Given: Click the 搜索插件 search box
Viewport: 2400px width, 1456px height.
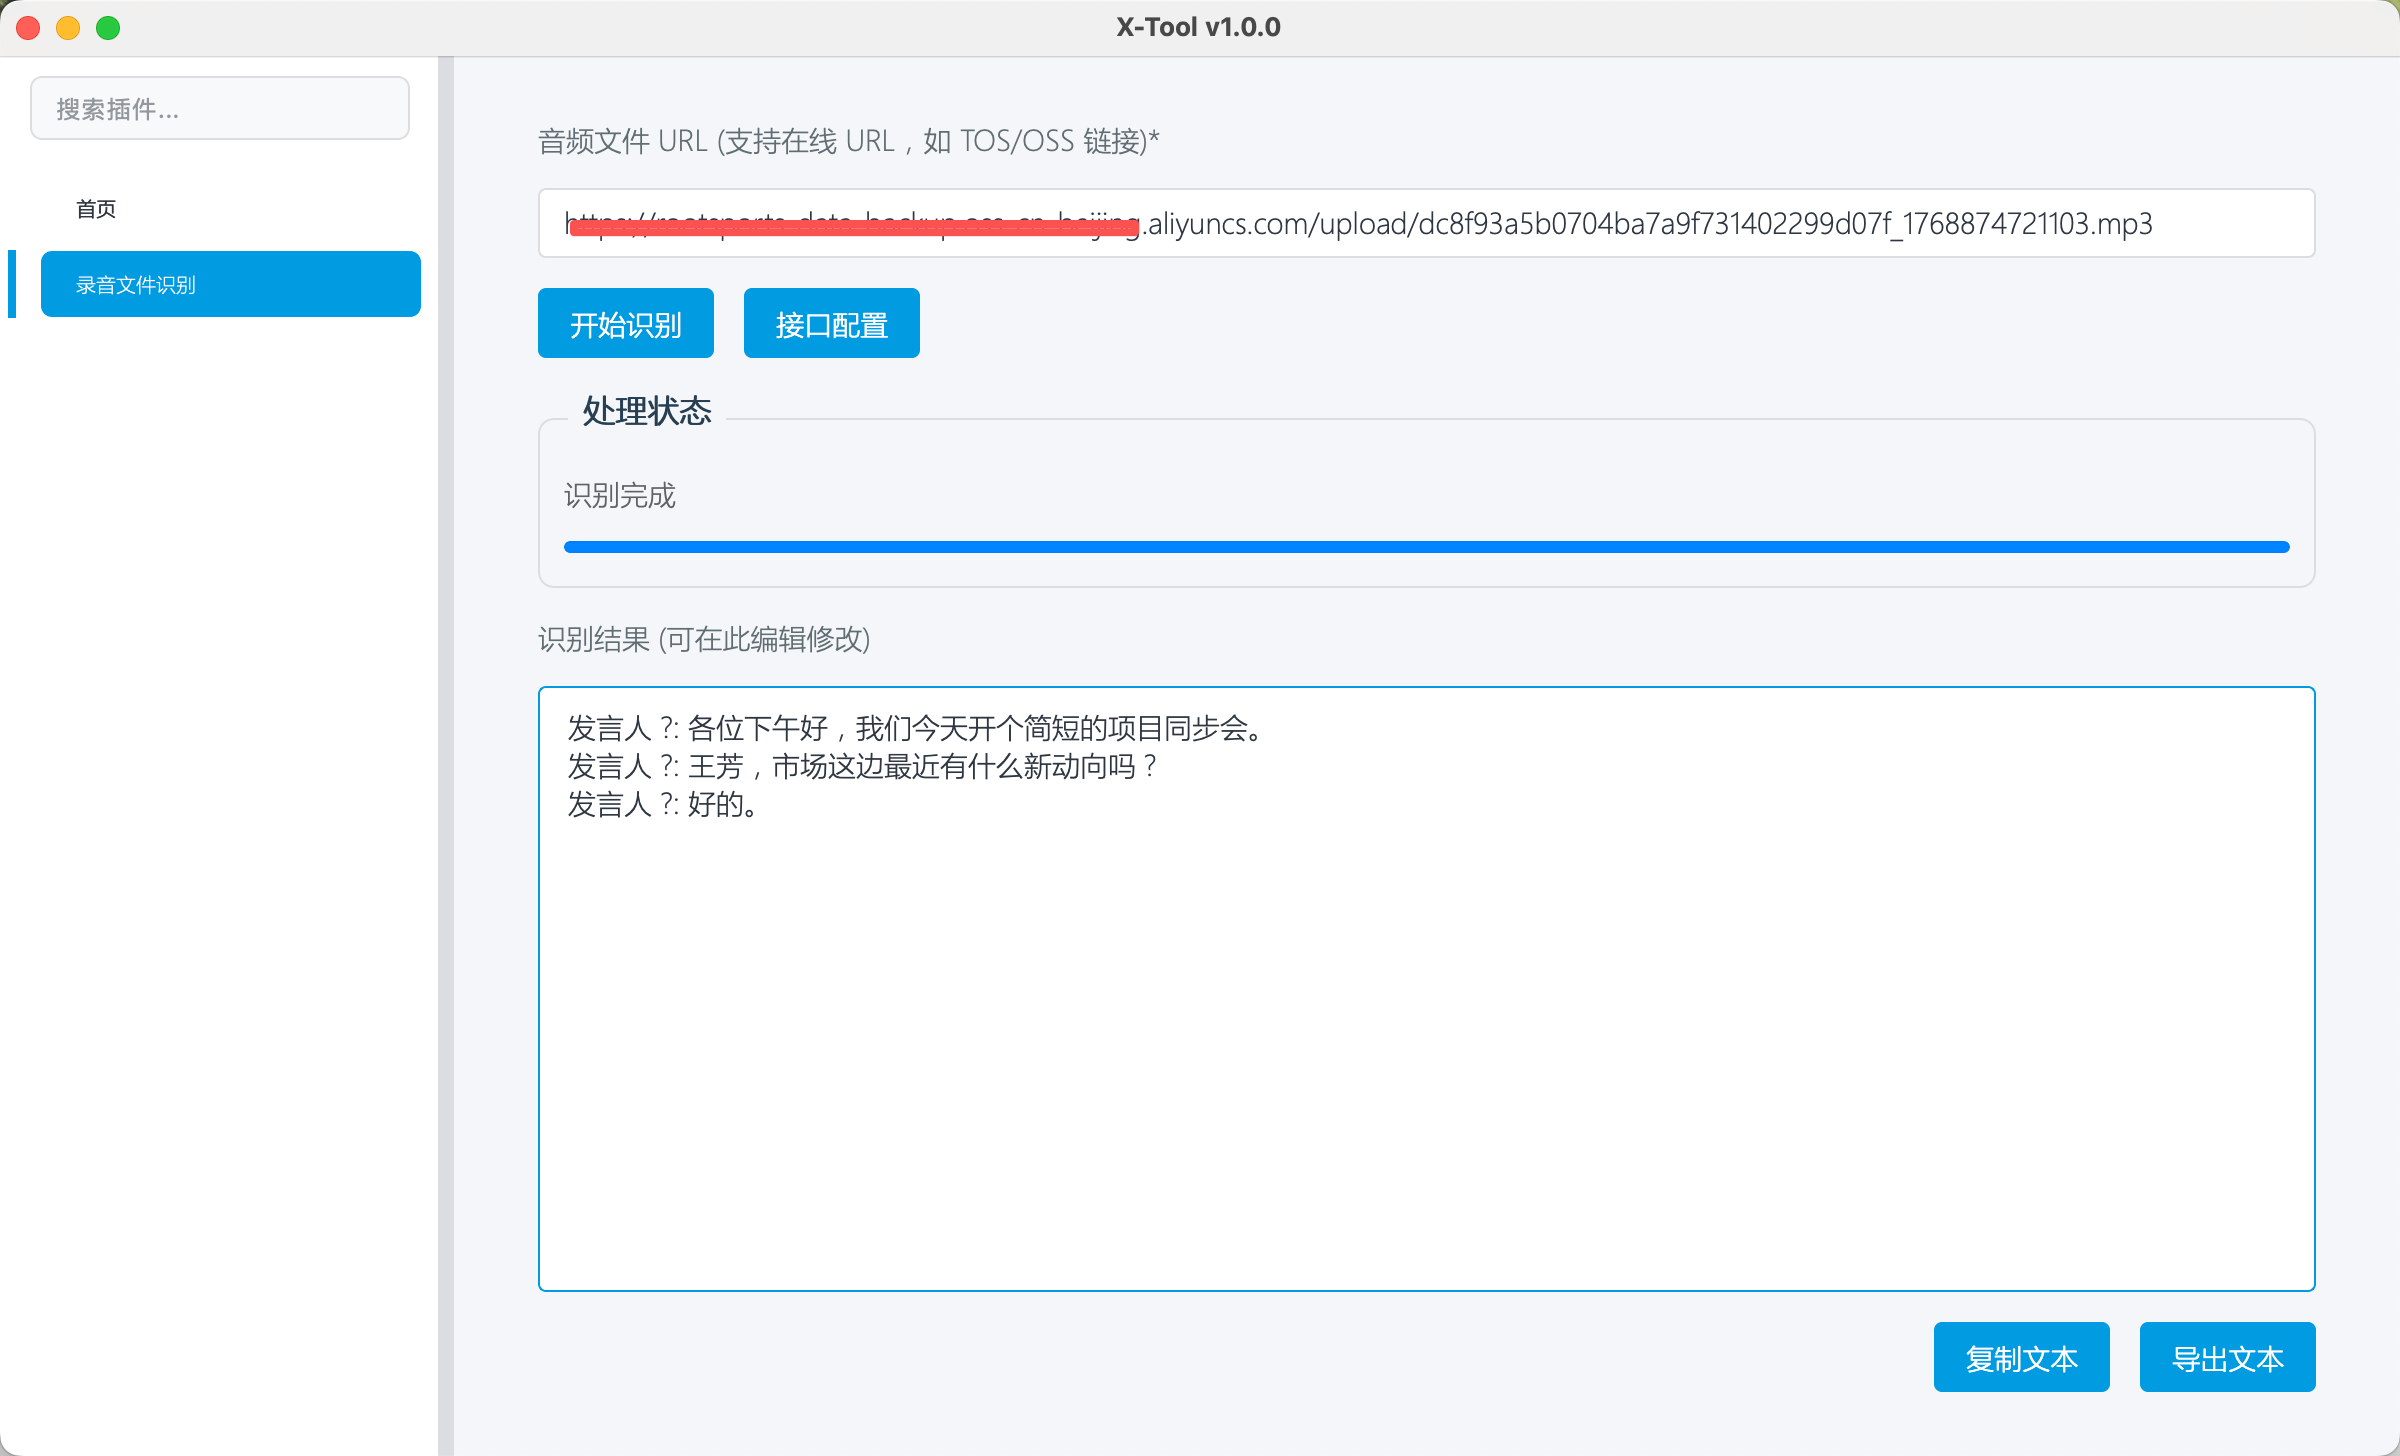Looking at the screenshot, I should click(219, 108).
